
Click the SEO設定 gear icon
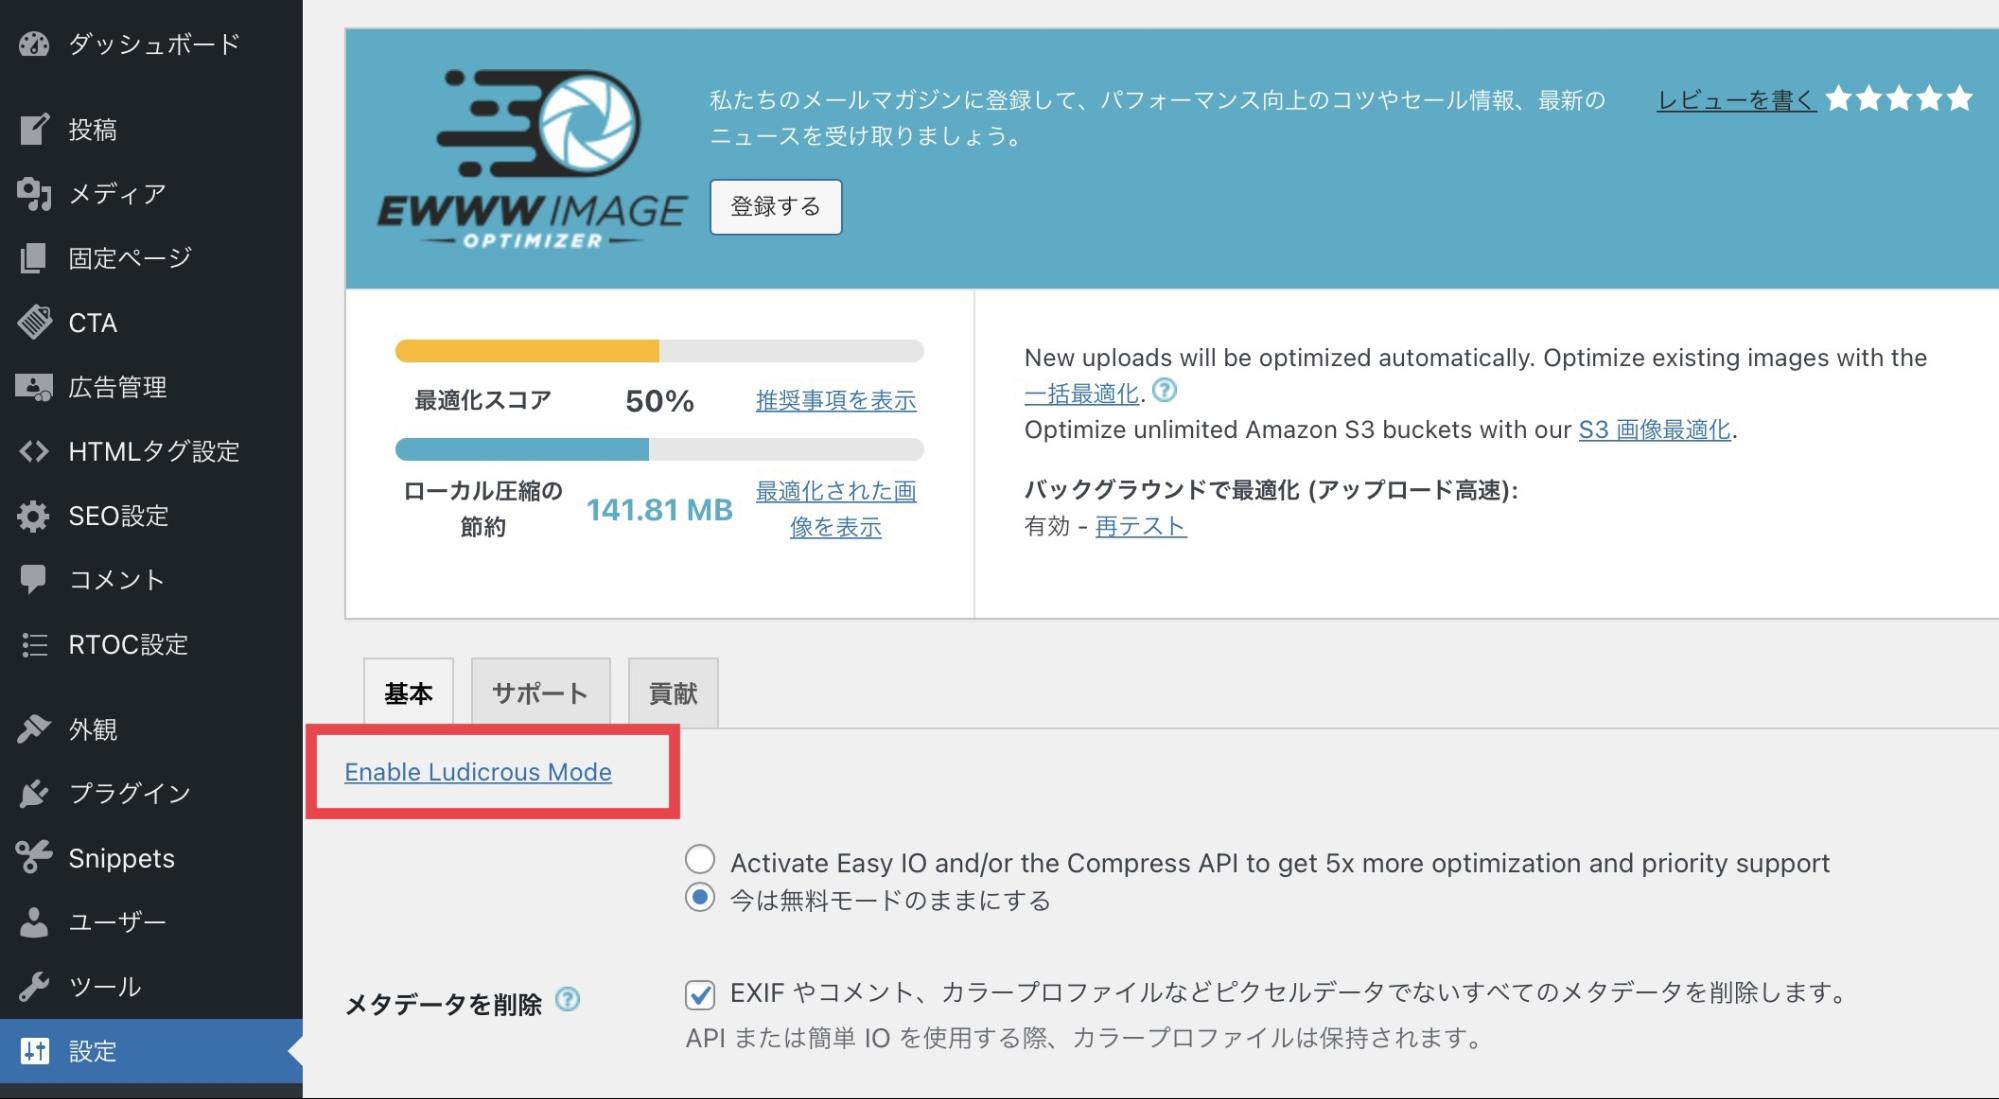pyautogui.click(x=34, y=516)
